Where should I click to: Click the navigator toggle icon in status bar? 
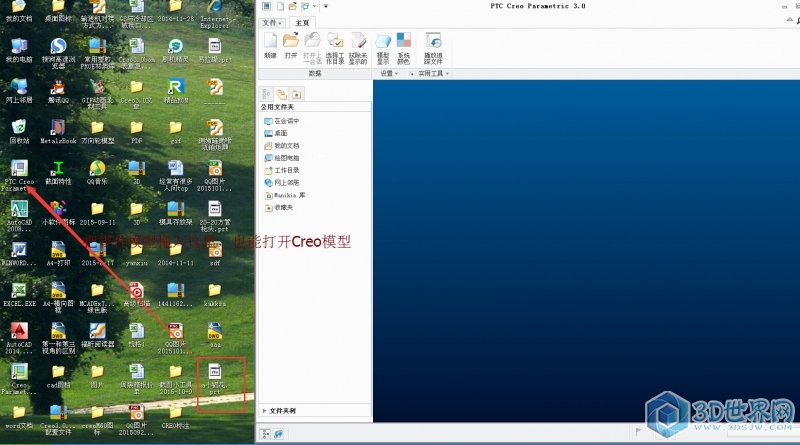[265, 434]
